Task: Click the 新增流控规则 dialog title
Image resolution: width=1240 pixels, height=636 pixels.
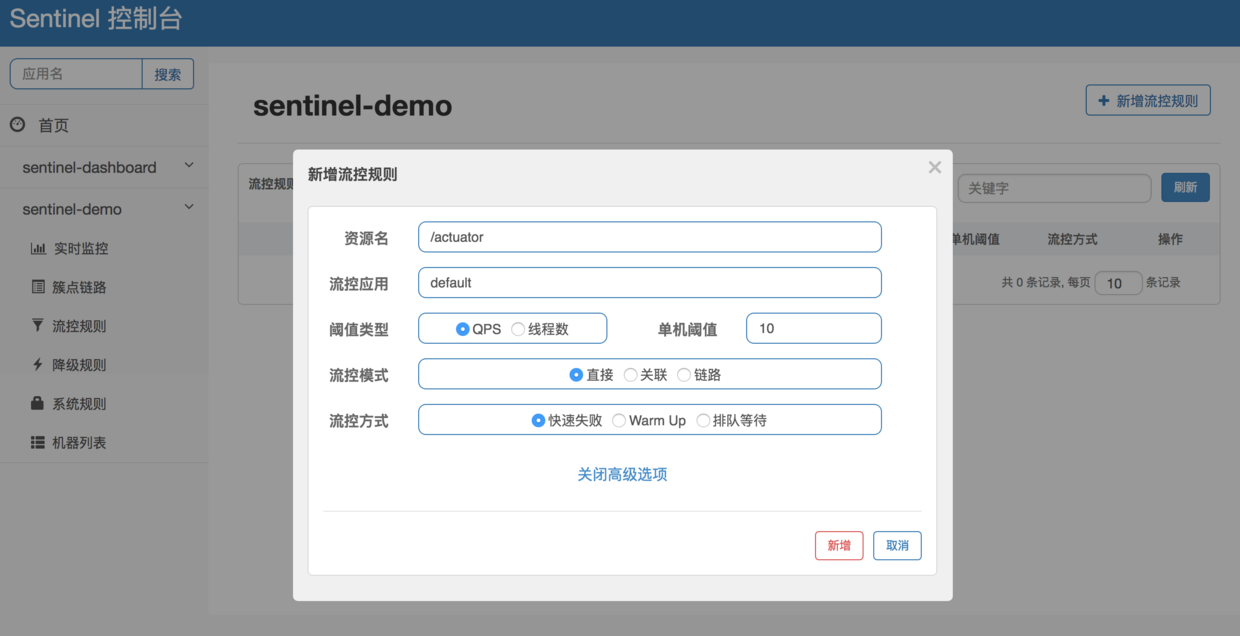Action: tap(352, 174)
